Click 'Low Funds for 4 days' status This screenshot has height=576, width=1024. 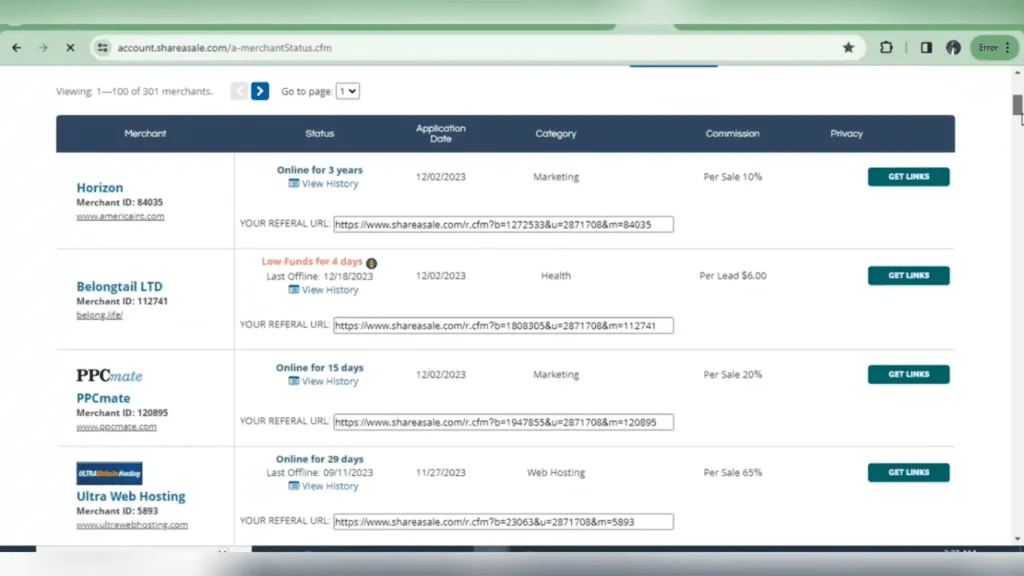coord(312,261)
